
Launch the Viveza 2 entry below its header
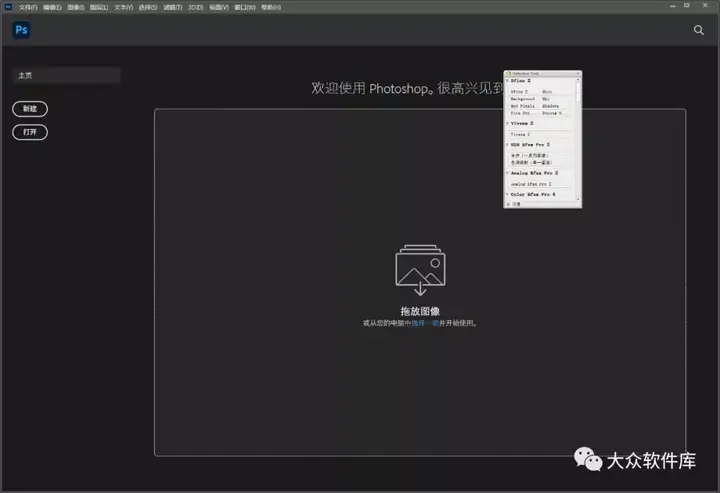(x=520, y=134)
